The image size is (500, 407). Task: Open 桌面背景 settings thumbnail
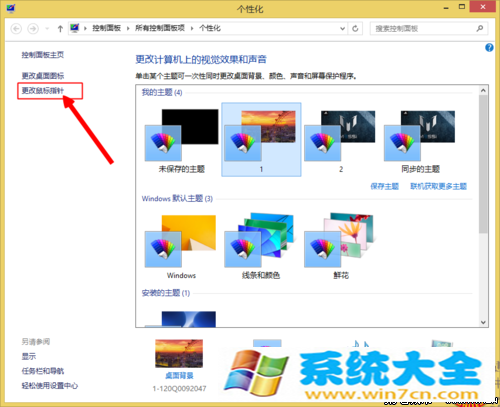(x=179, y=353)
